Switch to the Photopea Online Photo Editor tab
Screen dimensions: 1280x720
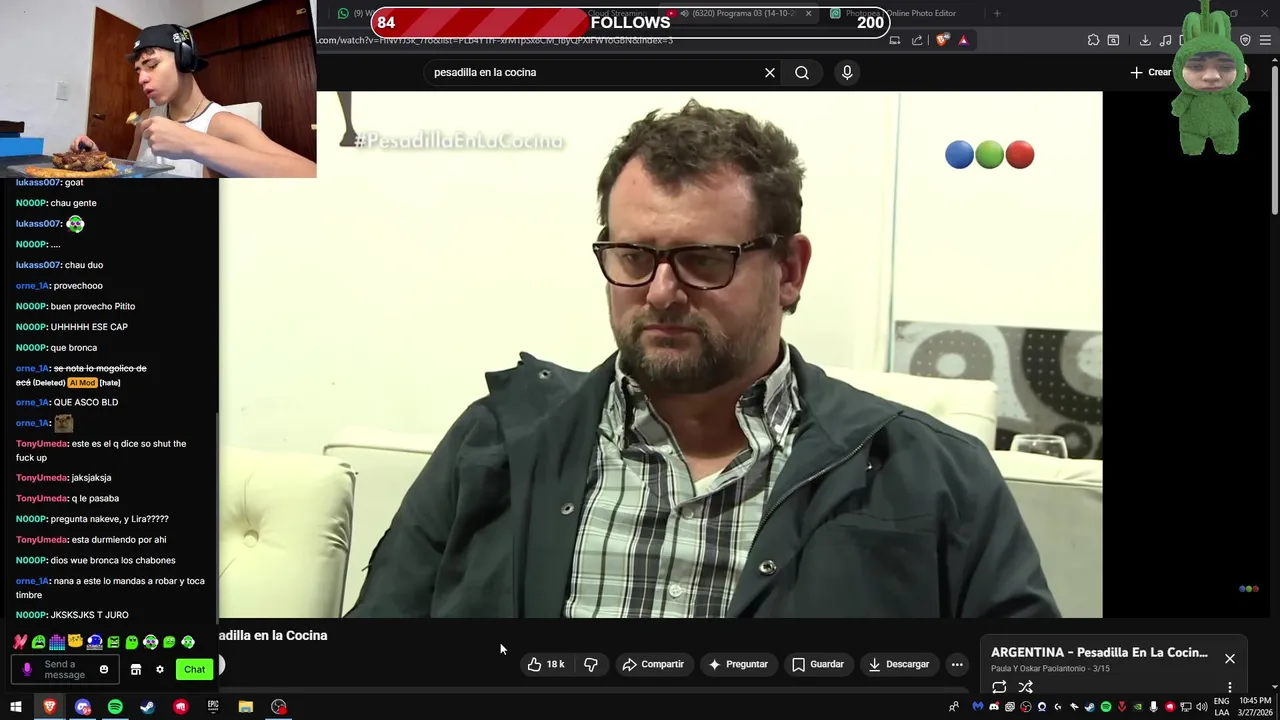(x=900, y=13)
